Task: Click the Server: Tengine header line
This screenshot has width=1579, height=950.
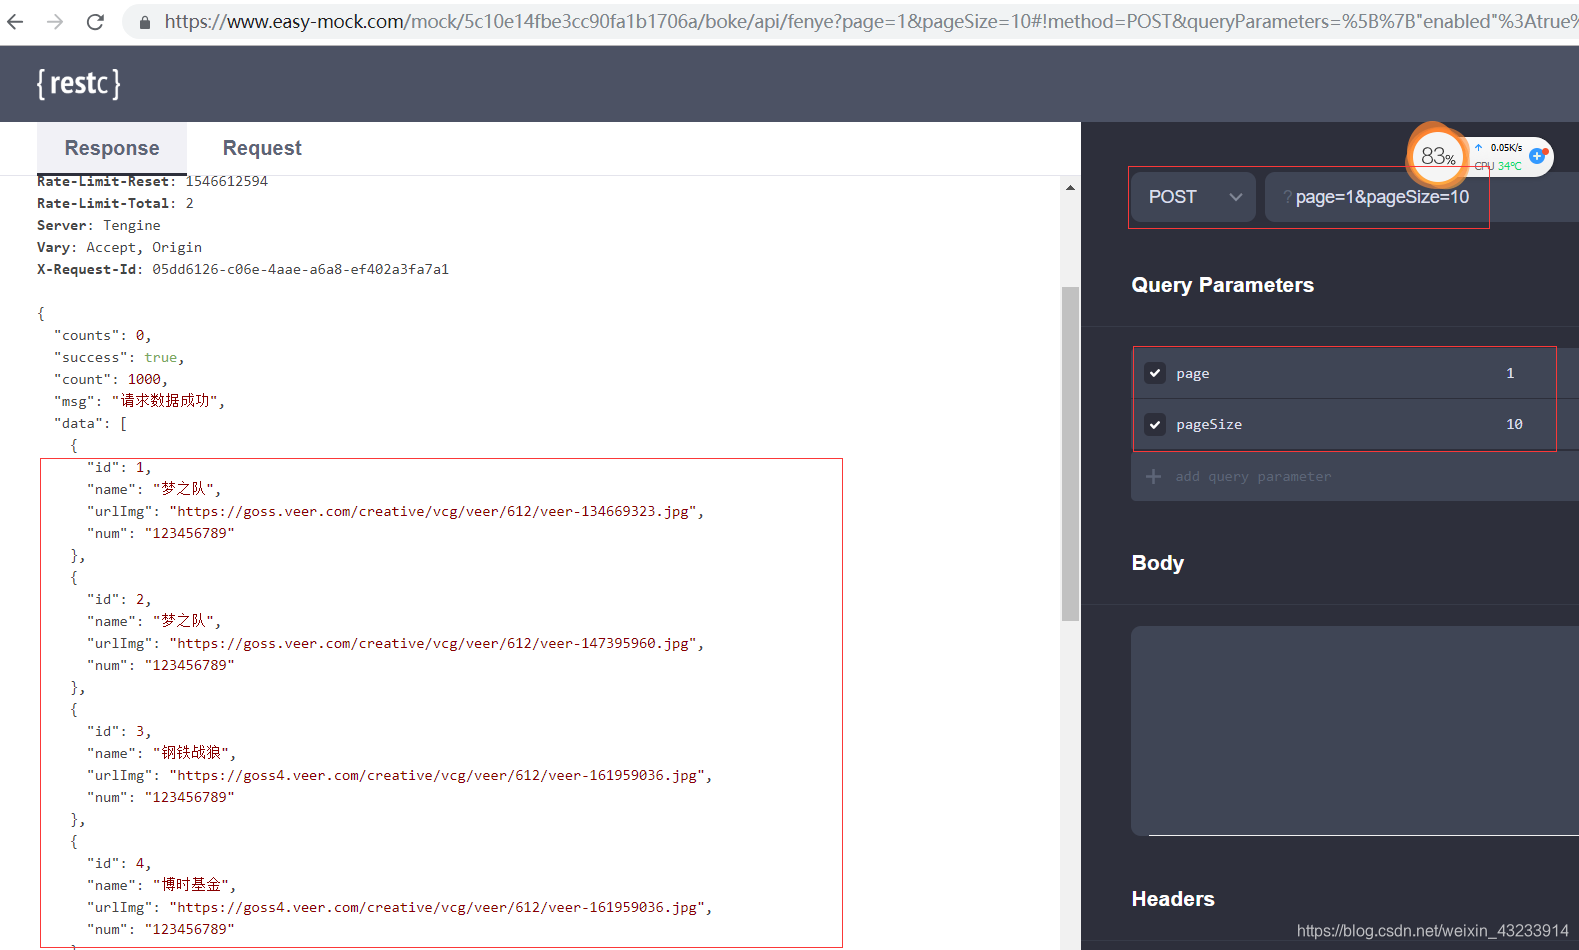Action: [x=99, y=225]
